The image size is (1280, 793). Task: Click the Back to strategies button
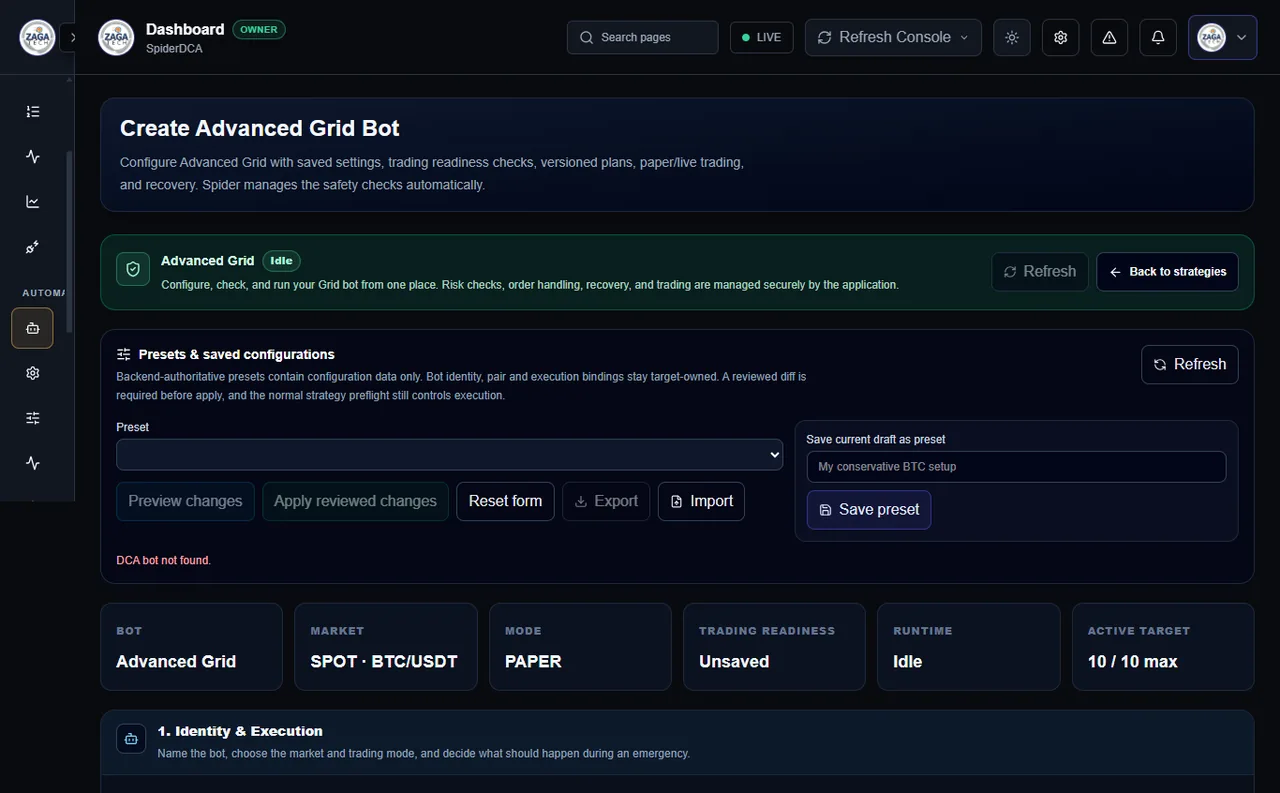[x=1167, y=271]
